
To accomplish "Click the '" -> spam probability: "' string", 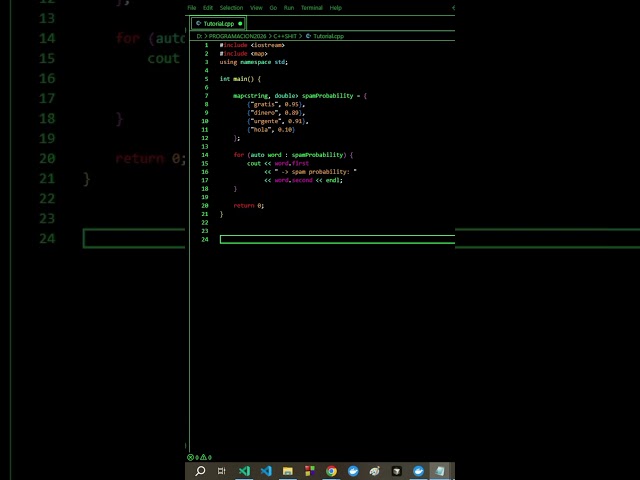I will tap(316, 172).
